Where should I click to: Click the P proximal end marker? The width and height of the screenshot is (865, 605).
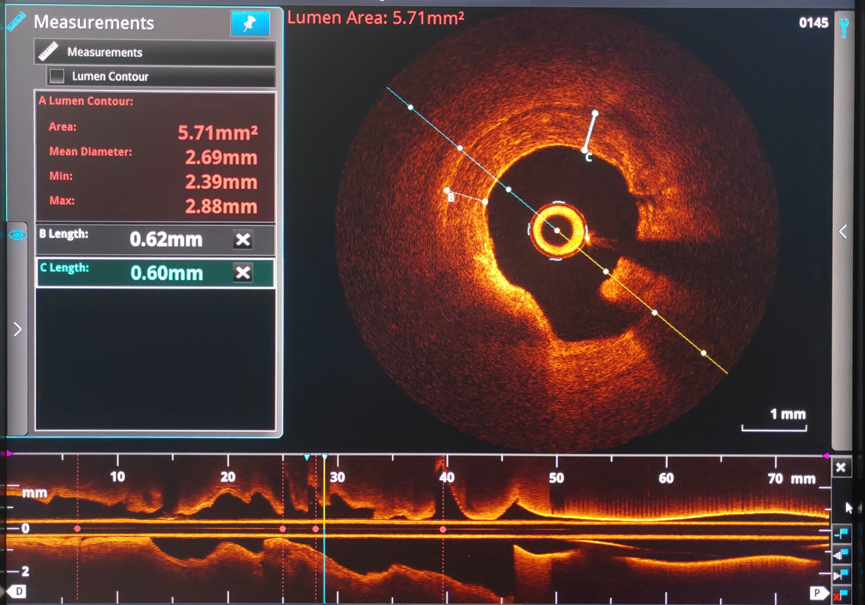coord(816,593)
